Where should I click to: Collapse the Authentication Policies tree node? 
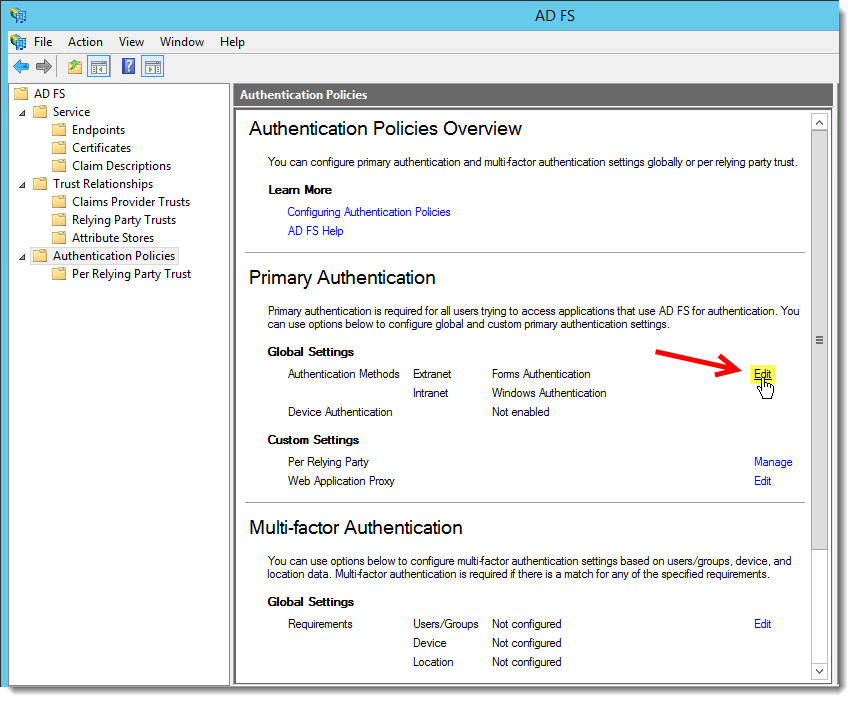[22, 257]
